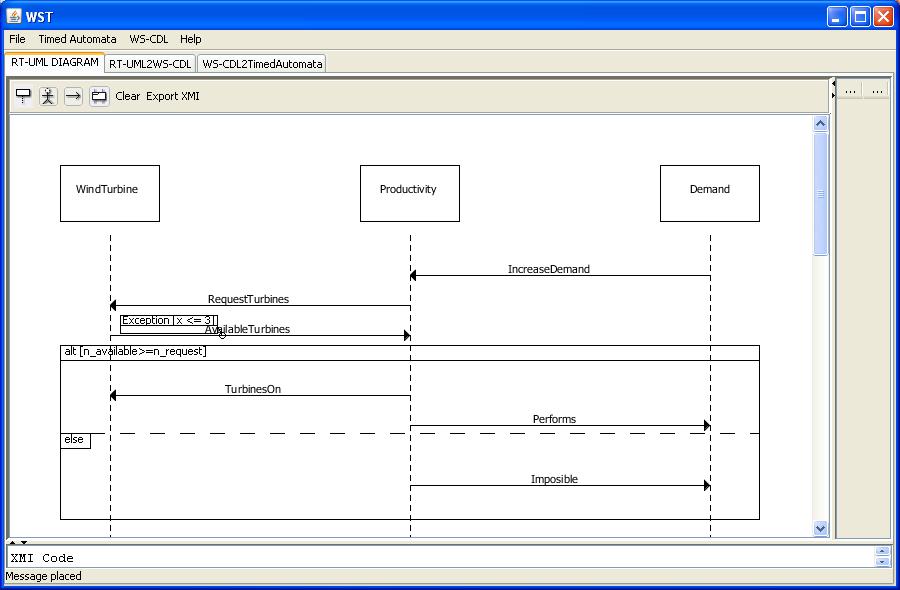Close the WST window

point(883,16)
